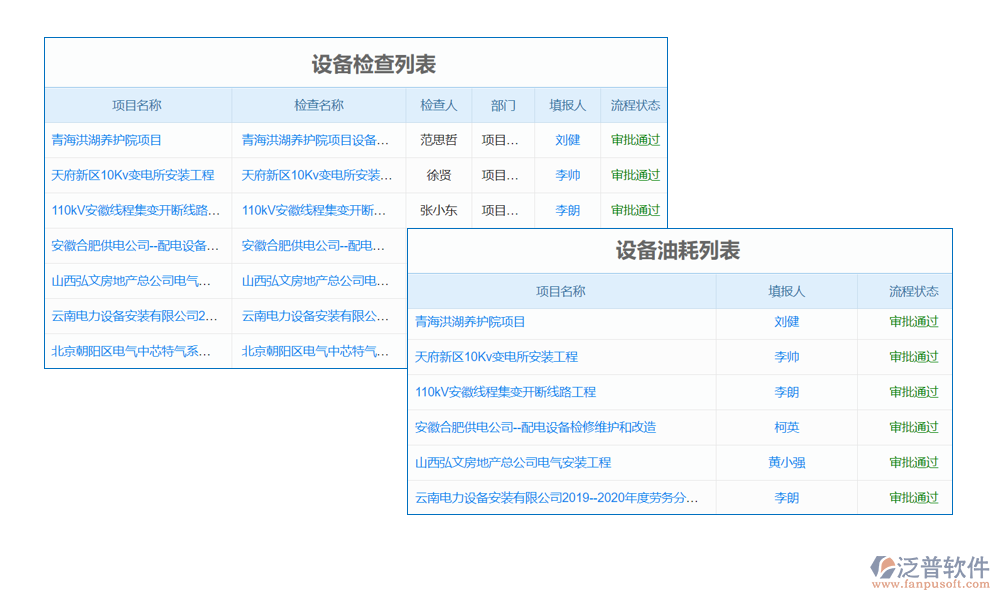Click the 部门 column header

[x=503, y=105]
